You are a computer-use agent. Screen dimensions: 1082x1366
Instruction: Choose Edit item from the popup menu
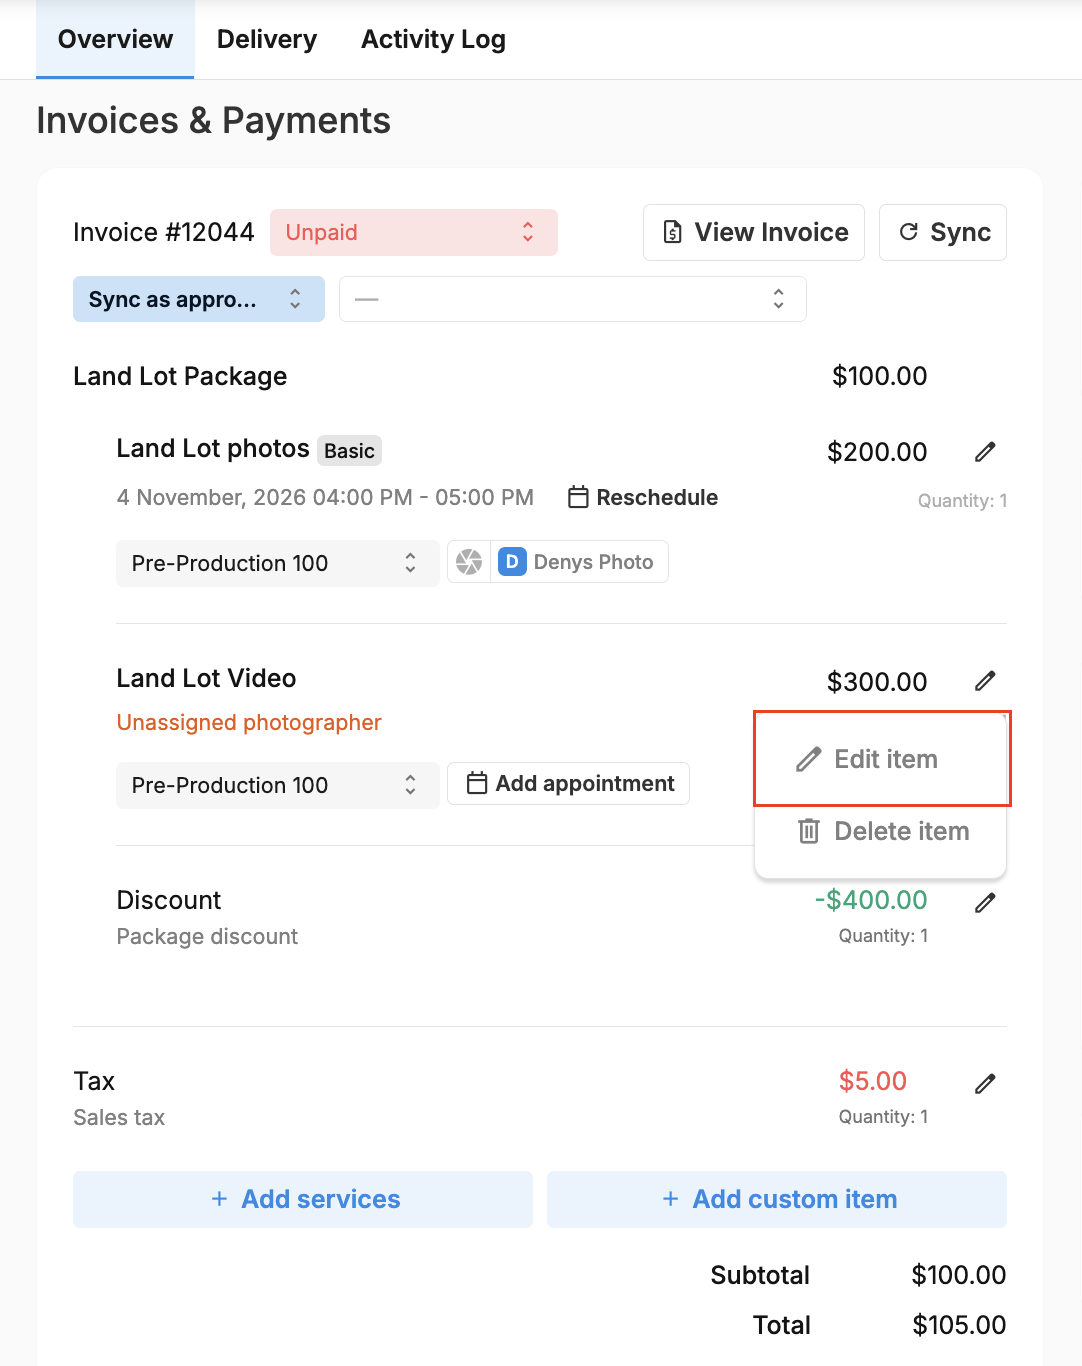pos(881,759)
